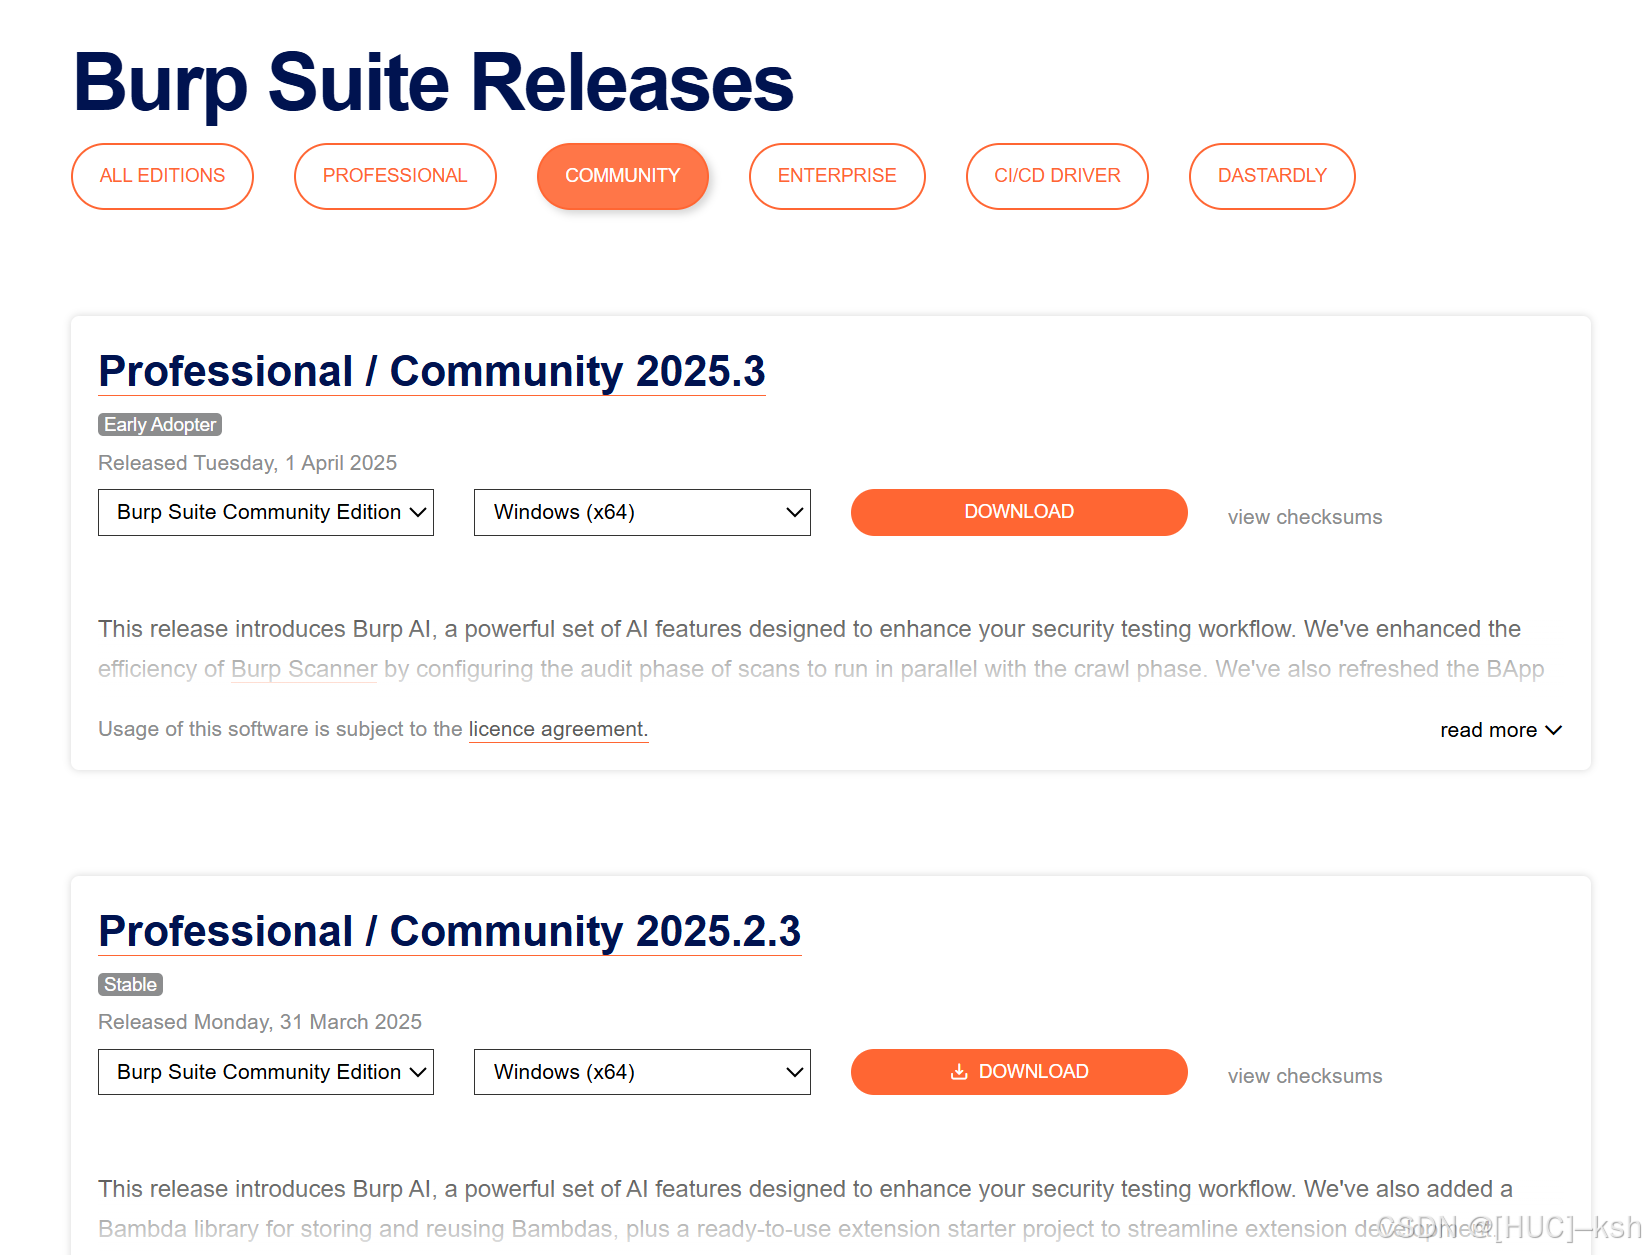Click the 'Released Tuesday, 1 April 2025' text
Image resolution: width=1646 pixels, height=1255 pixels.
click(247, 463)
